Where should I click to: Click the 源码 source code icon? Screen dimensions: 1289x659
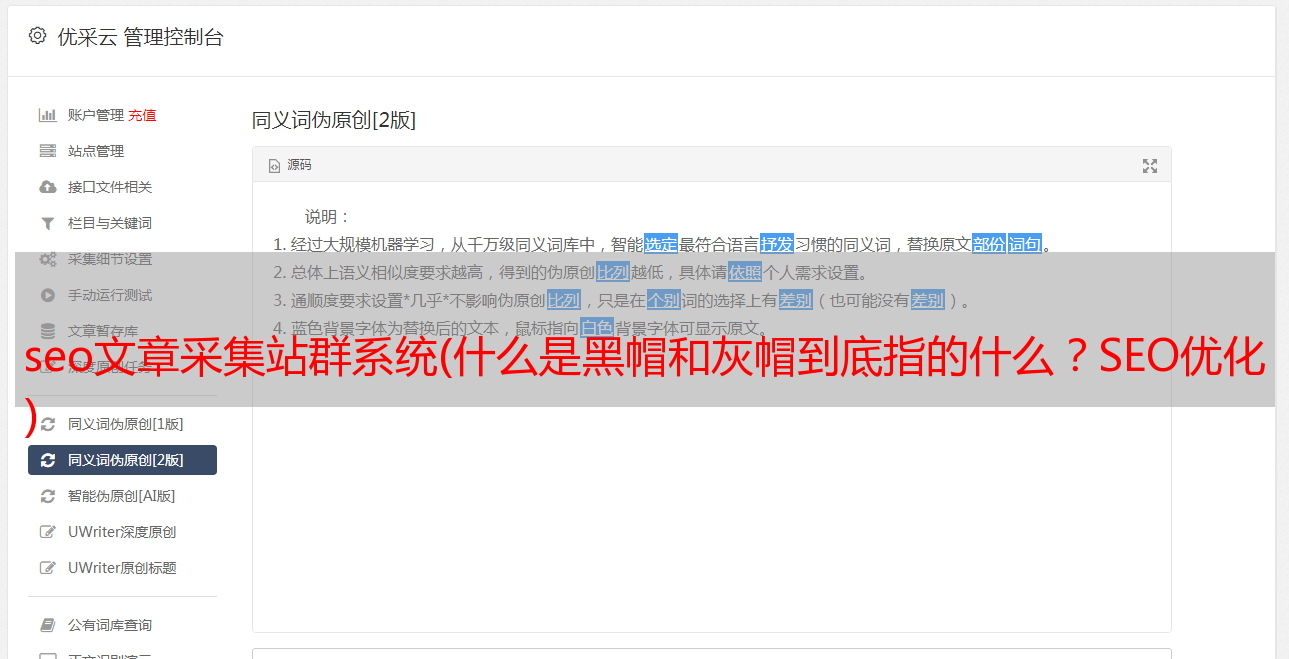(274, 166)
